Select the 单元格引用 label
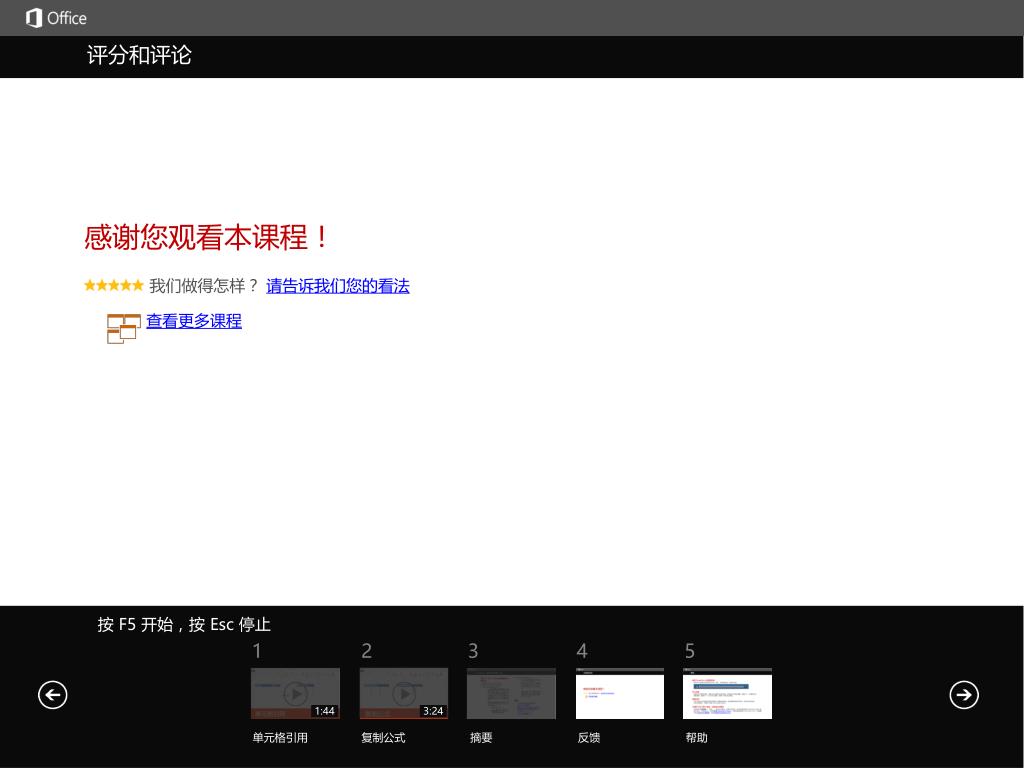The width and height of the screenshot is (1024, 768). [280, 738]
